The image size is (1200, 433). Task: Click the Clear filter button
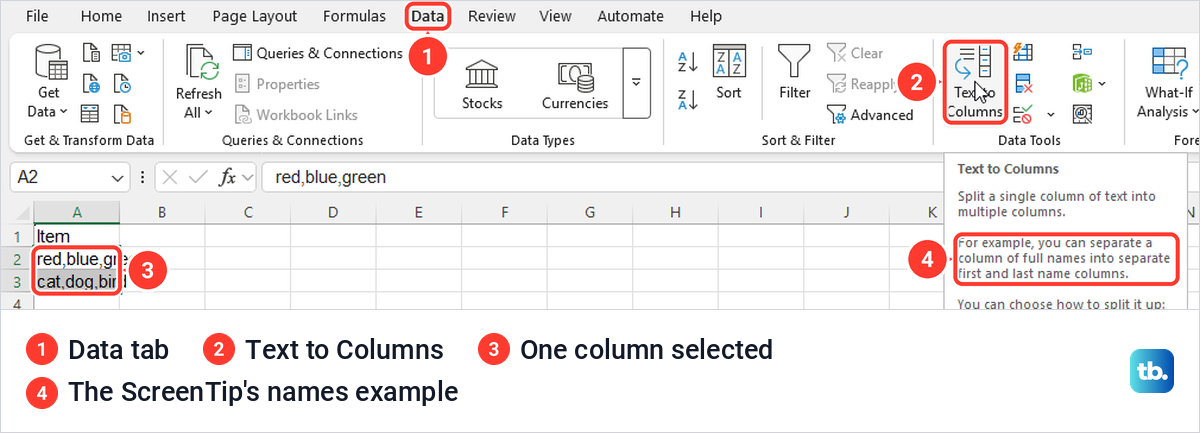(855, 53)
